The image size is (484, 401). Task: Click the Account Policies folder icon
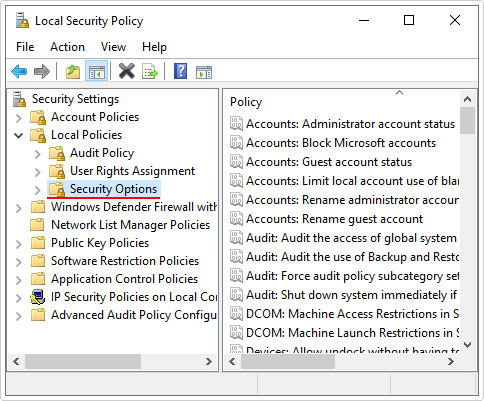pyautogui.click(x=38, y=117)
